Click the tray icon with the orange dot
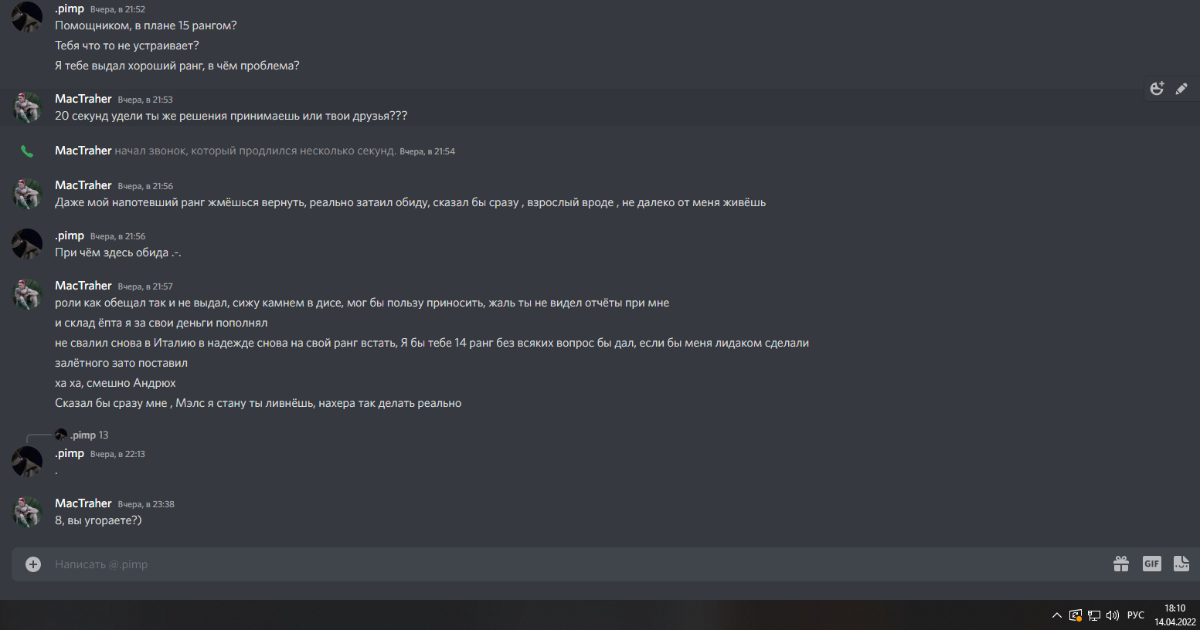 (x=1075, y=615)
